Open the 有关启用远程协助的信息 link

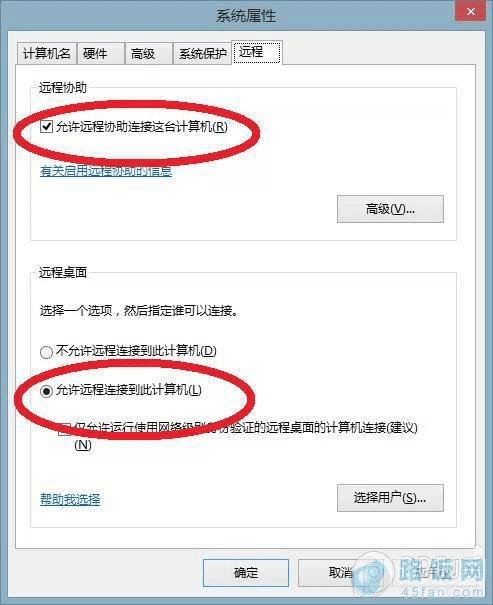(106, 171)
